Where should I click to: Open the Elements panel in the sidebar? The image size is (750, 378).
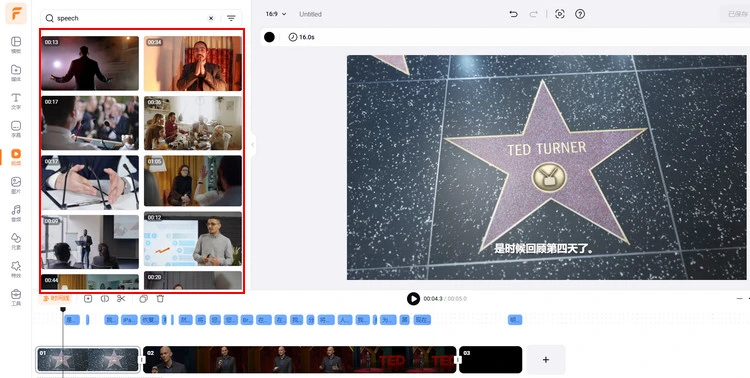tap(16, 241)
